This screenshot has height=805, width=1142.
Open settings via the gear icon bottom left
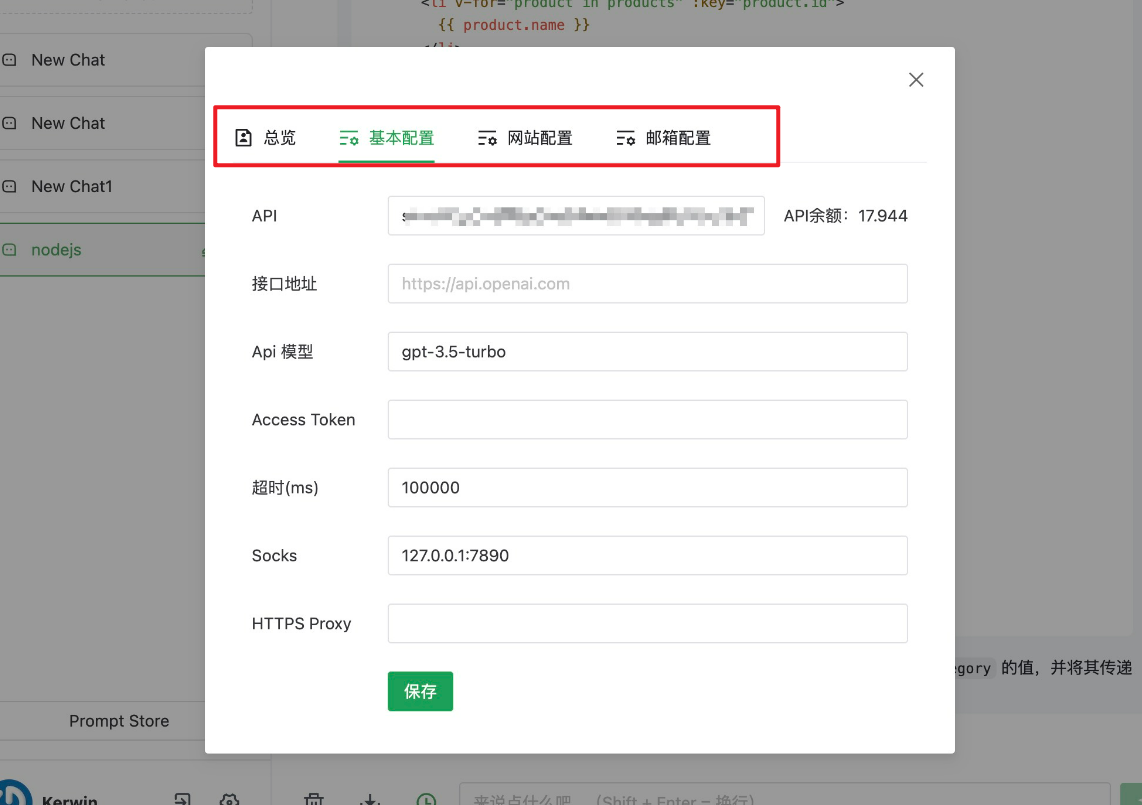229,799
